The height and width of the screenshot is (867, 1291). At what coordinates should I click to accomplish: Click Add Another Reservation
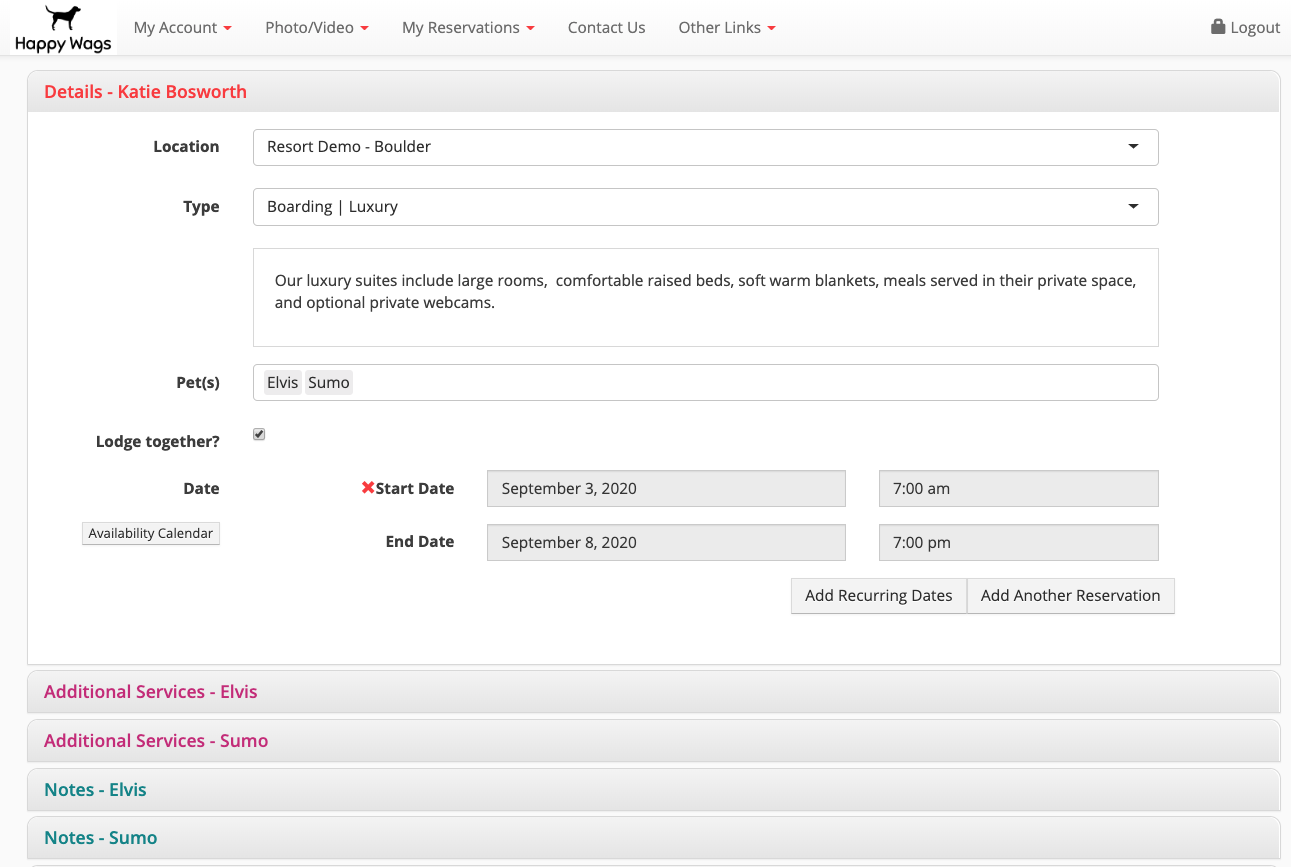(x=1070, y=595)
